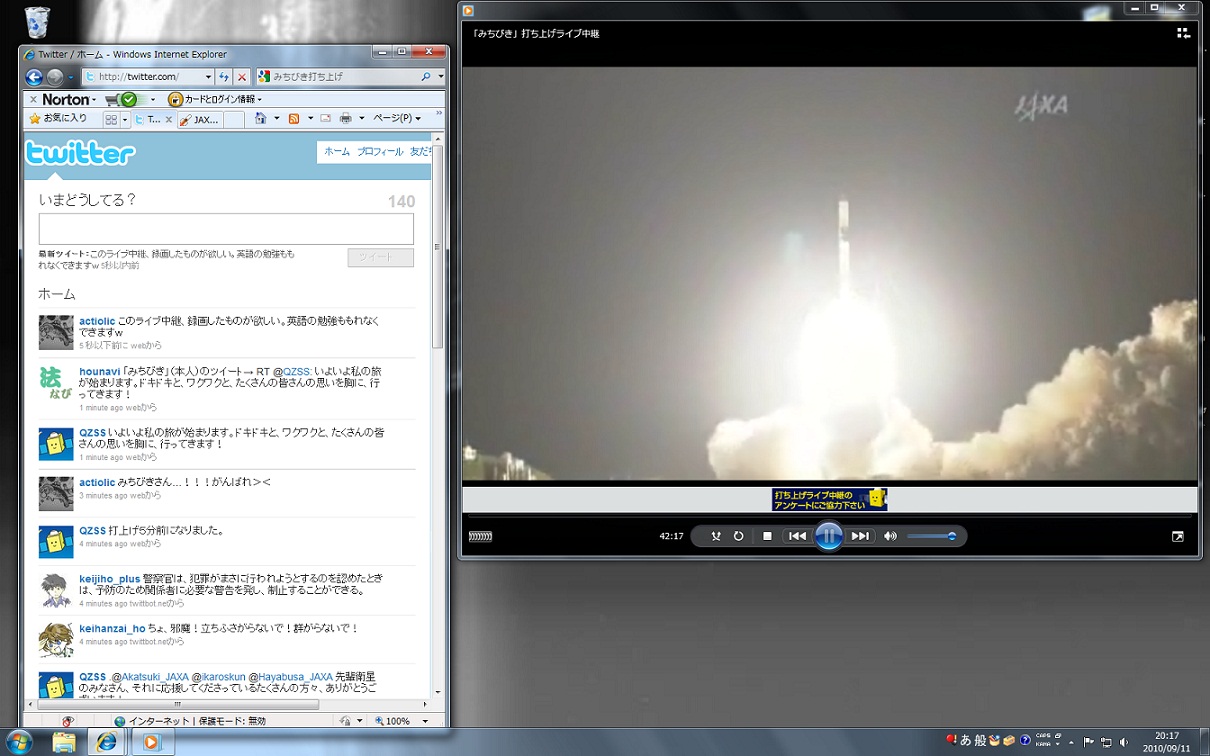Open the Windows Start menu
This screenshot has width=1210, height=756.
pos(19,742)
